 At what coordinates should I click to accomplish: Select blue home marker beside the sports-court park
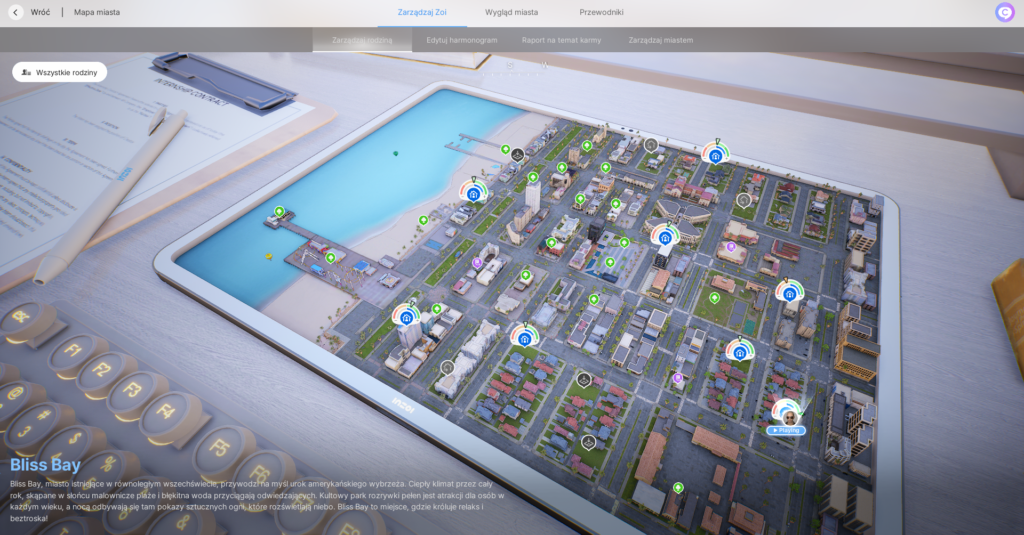(790, 293)
